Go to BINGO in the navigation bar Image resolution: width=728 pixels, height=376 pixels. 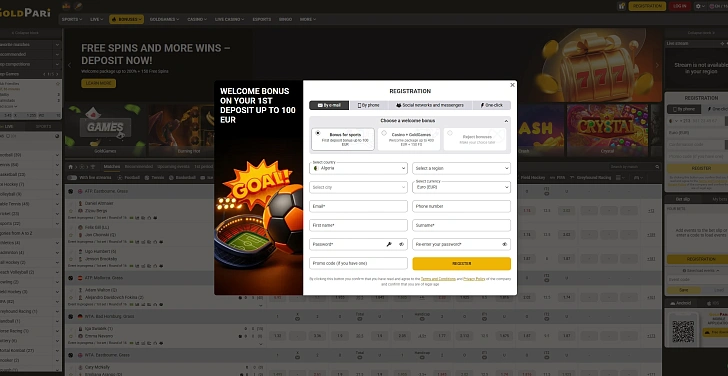click(x=286, y=19)
